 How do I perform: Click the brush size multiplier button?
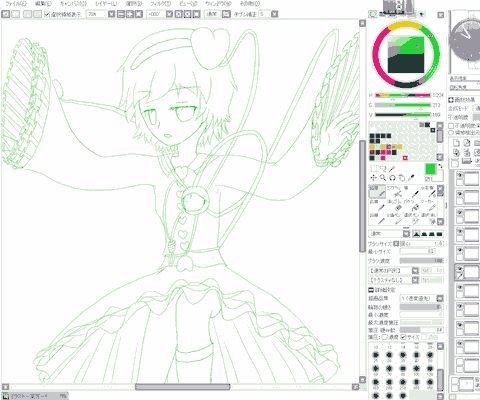pos(396,244)
